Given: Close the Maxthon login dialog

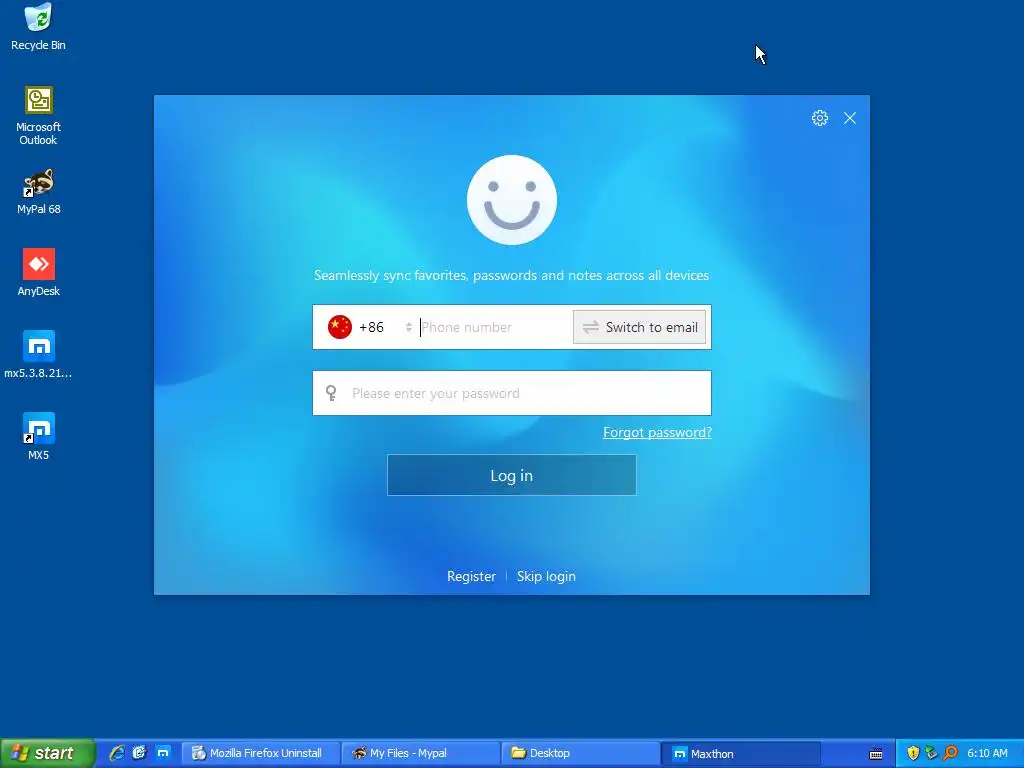Looking at the screenshot, I should coord(850,118).
